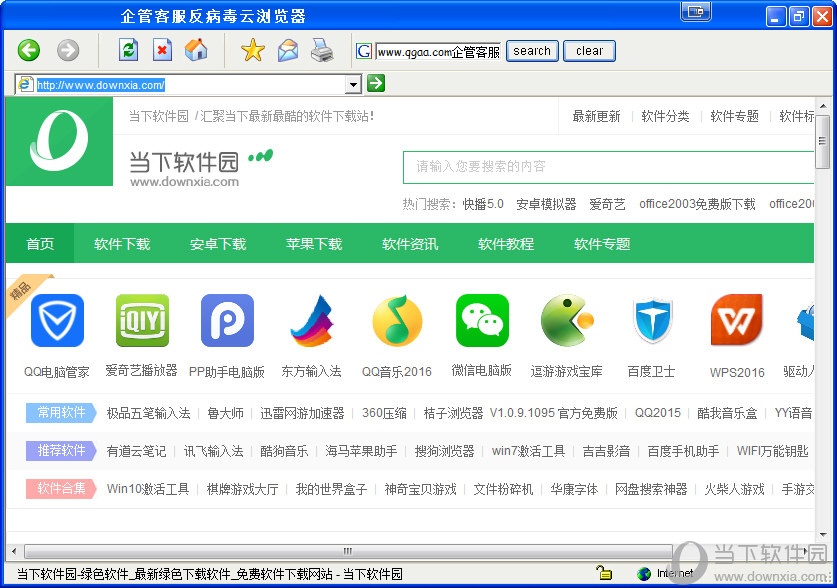The image size is (837, 588).
Task: Go to the Home page icon
Action: point(196,50)
